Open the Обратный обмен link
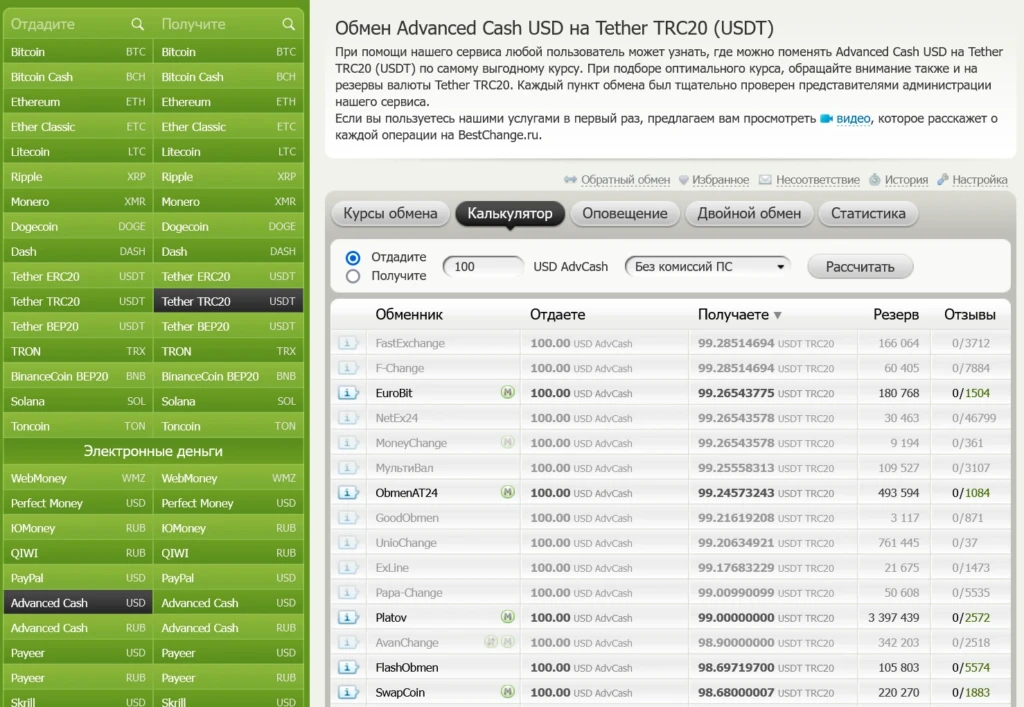The width and height of the screenshot is (1024, 707). pyautogui.click(x=625, y=180)
